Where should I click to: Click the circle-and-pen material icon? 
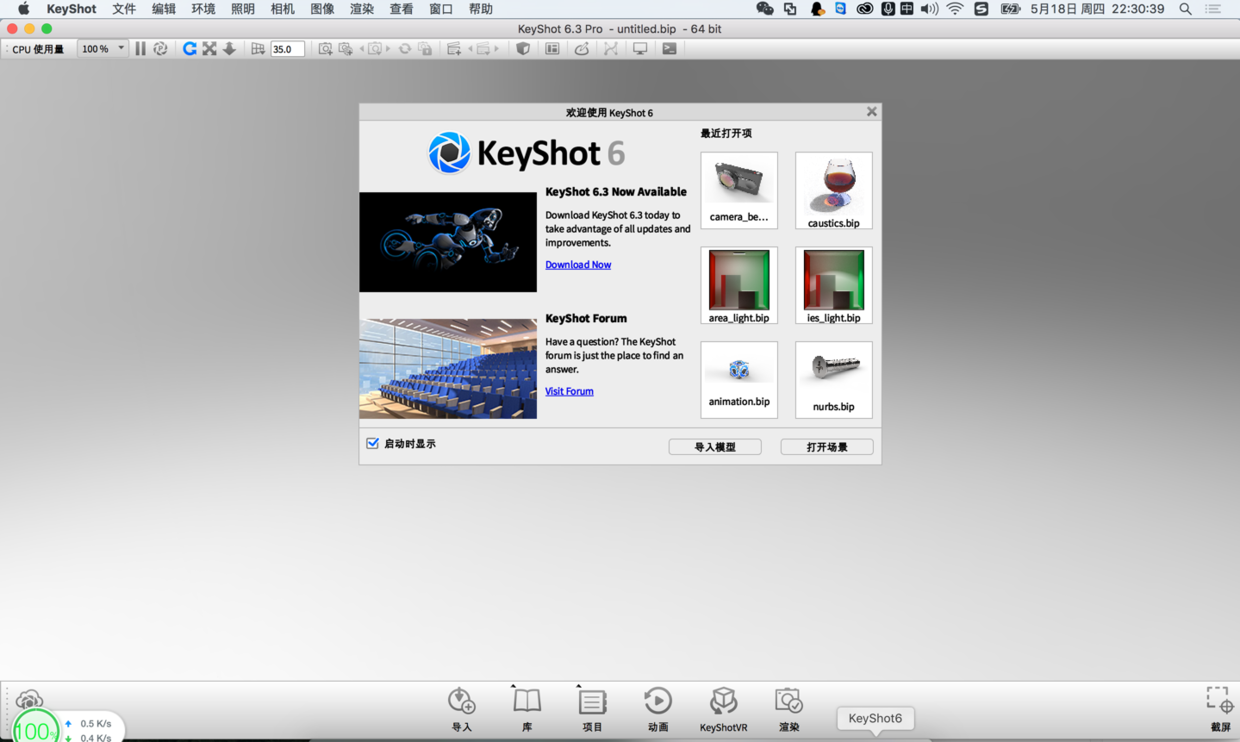point(581,48)
